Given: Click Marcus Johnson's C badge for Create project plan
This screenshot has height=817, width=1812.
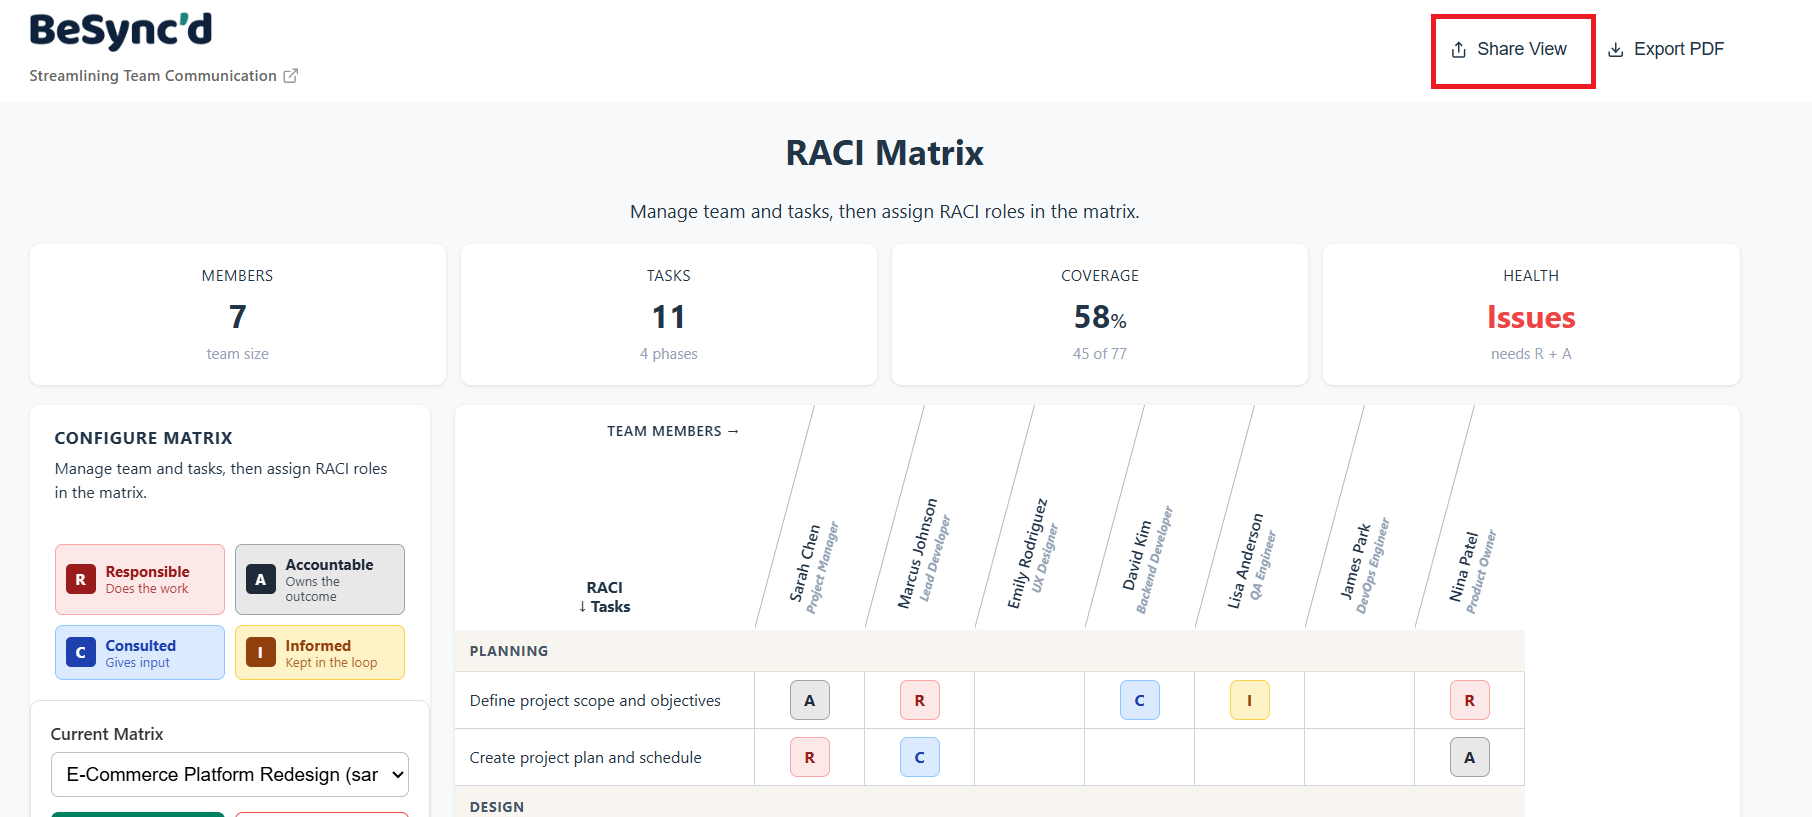Looking at the screenshot, I should click(x=920, y=758).
